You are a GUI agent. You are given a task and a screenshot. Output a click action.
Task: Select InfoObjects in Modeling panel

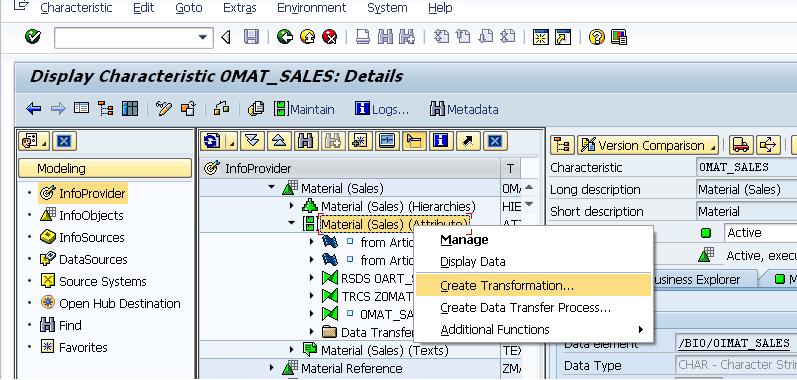point(91,215)
